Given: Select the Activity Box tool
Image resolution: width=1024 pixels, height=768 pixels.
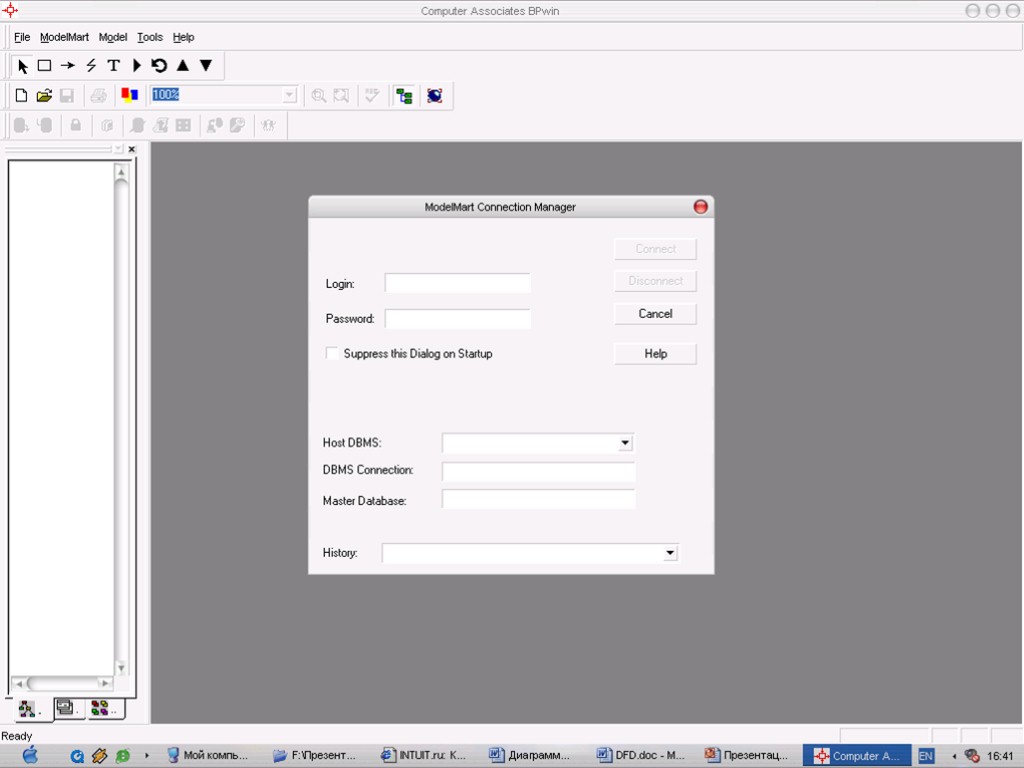Looking at the screenshot, I should [x=44, y=65].
